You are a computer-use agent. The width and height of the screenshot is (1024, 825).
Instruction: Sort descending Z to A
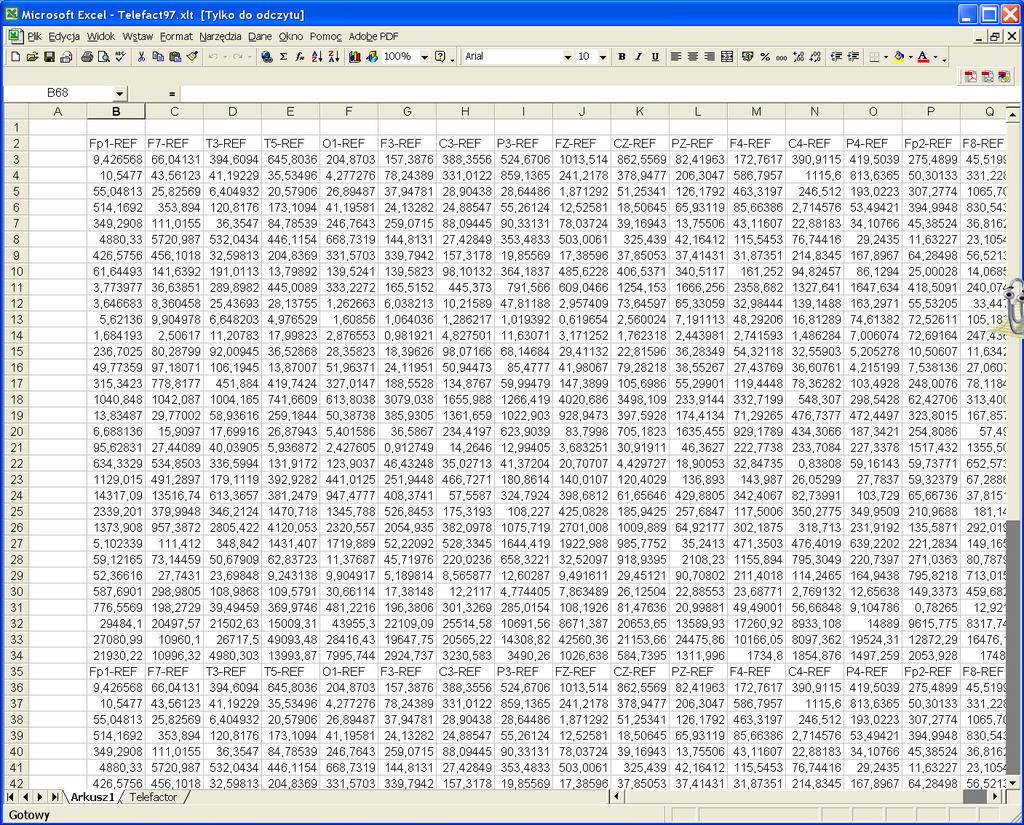click(x=334, y=57)
